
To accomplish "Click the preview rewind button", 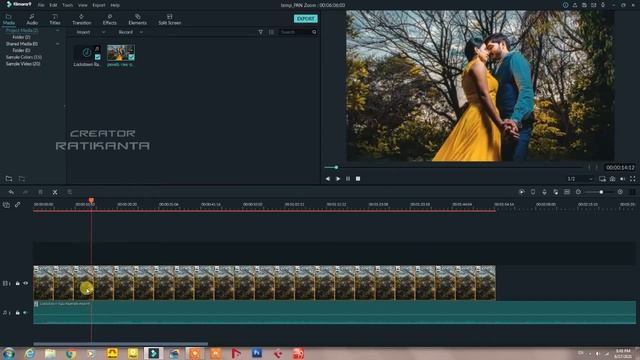I will click(328, 179).
